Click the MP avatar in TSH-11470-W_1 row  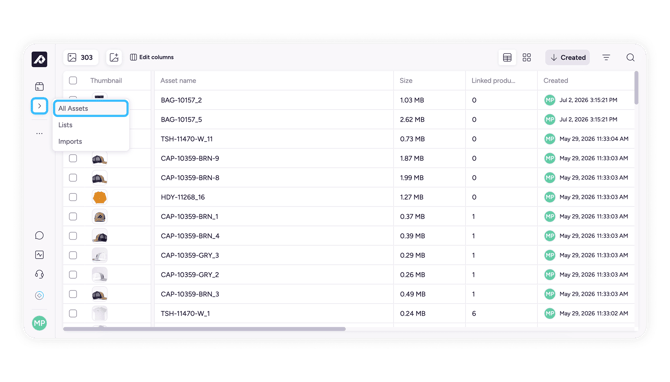[550, 313]
